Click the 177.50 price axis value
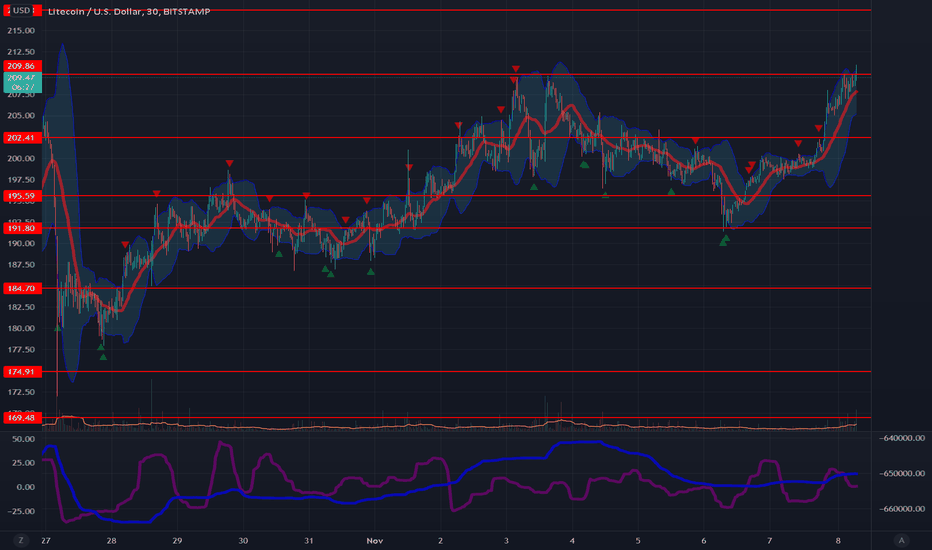 pos(21,350)
